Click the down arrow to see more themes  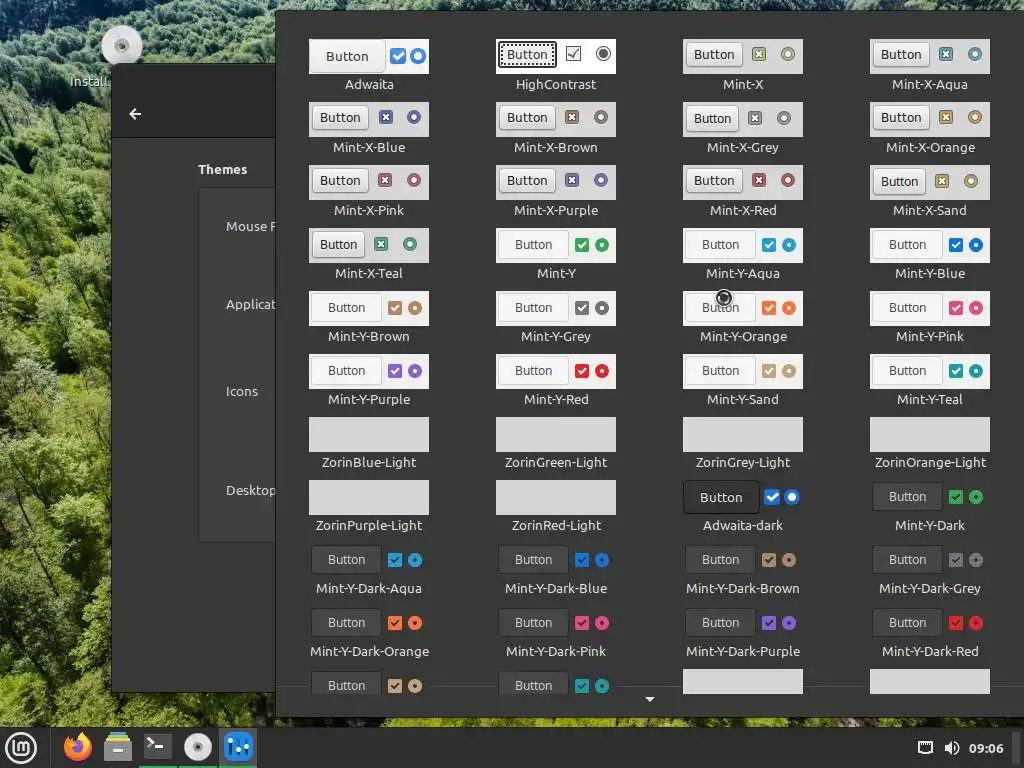tap(650, 699)
